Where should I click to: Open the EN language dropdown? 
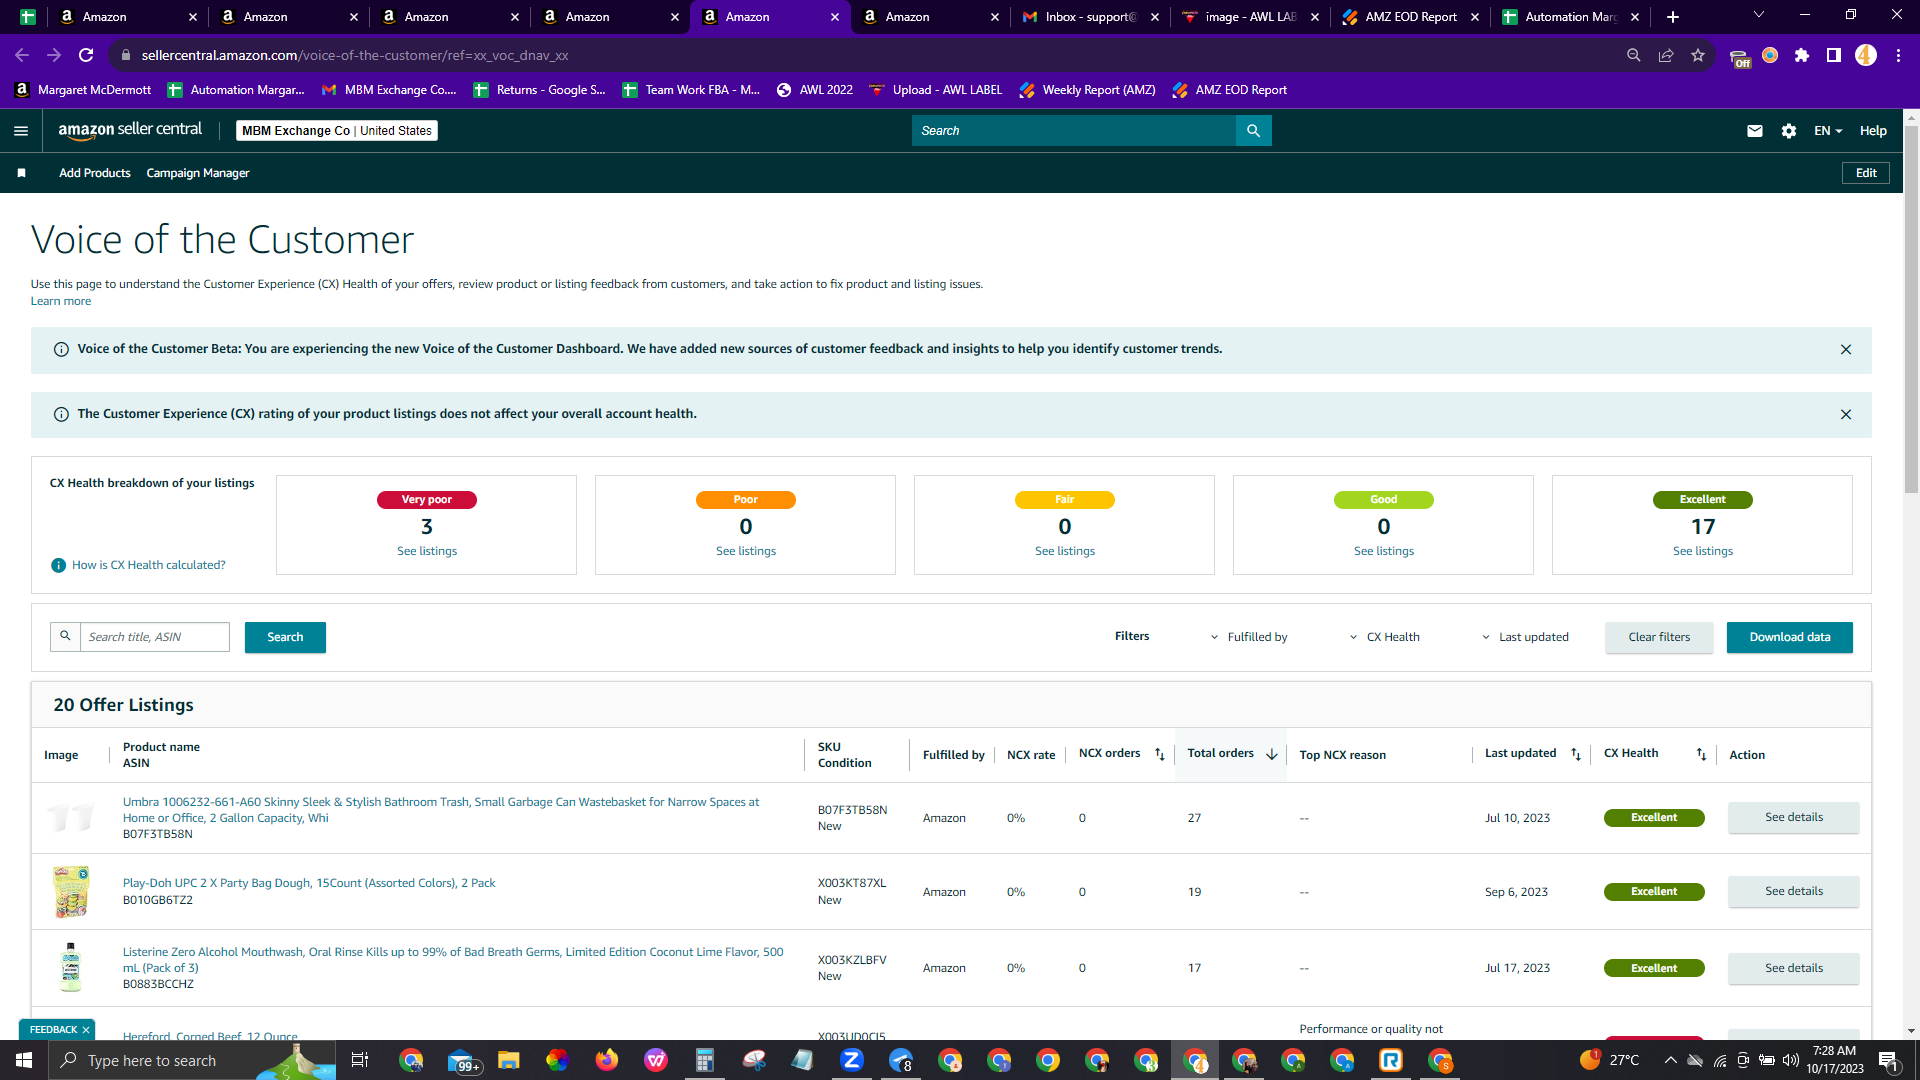tap(1828, 131)
